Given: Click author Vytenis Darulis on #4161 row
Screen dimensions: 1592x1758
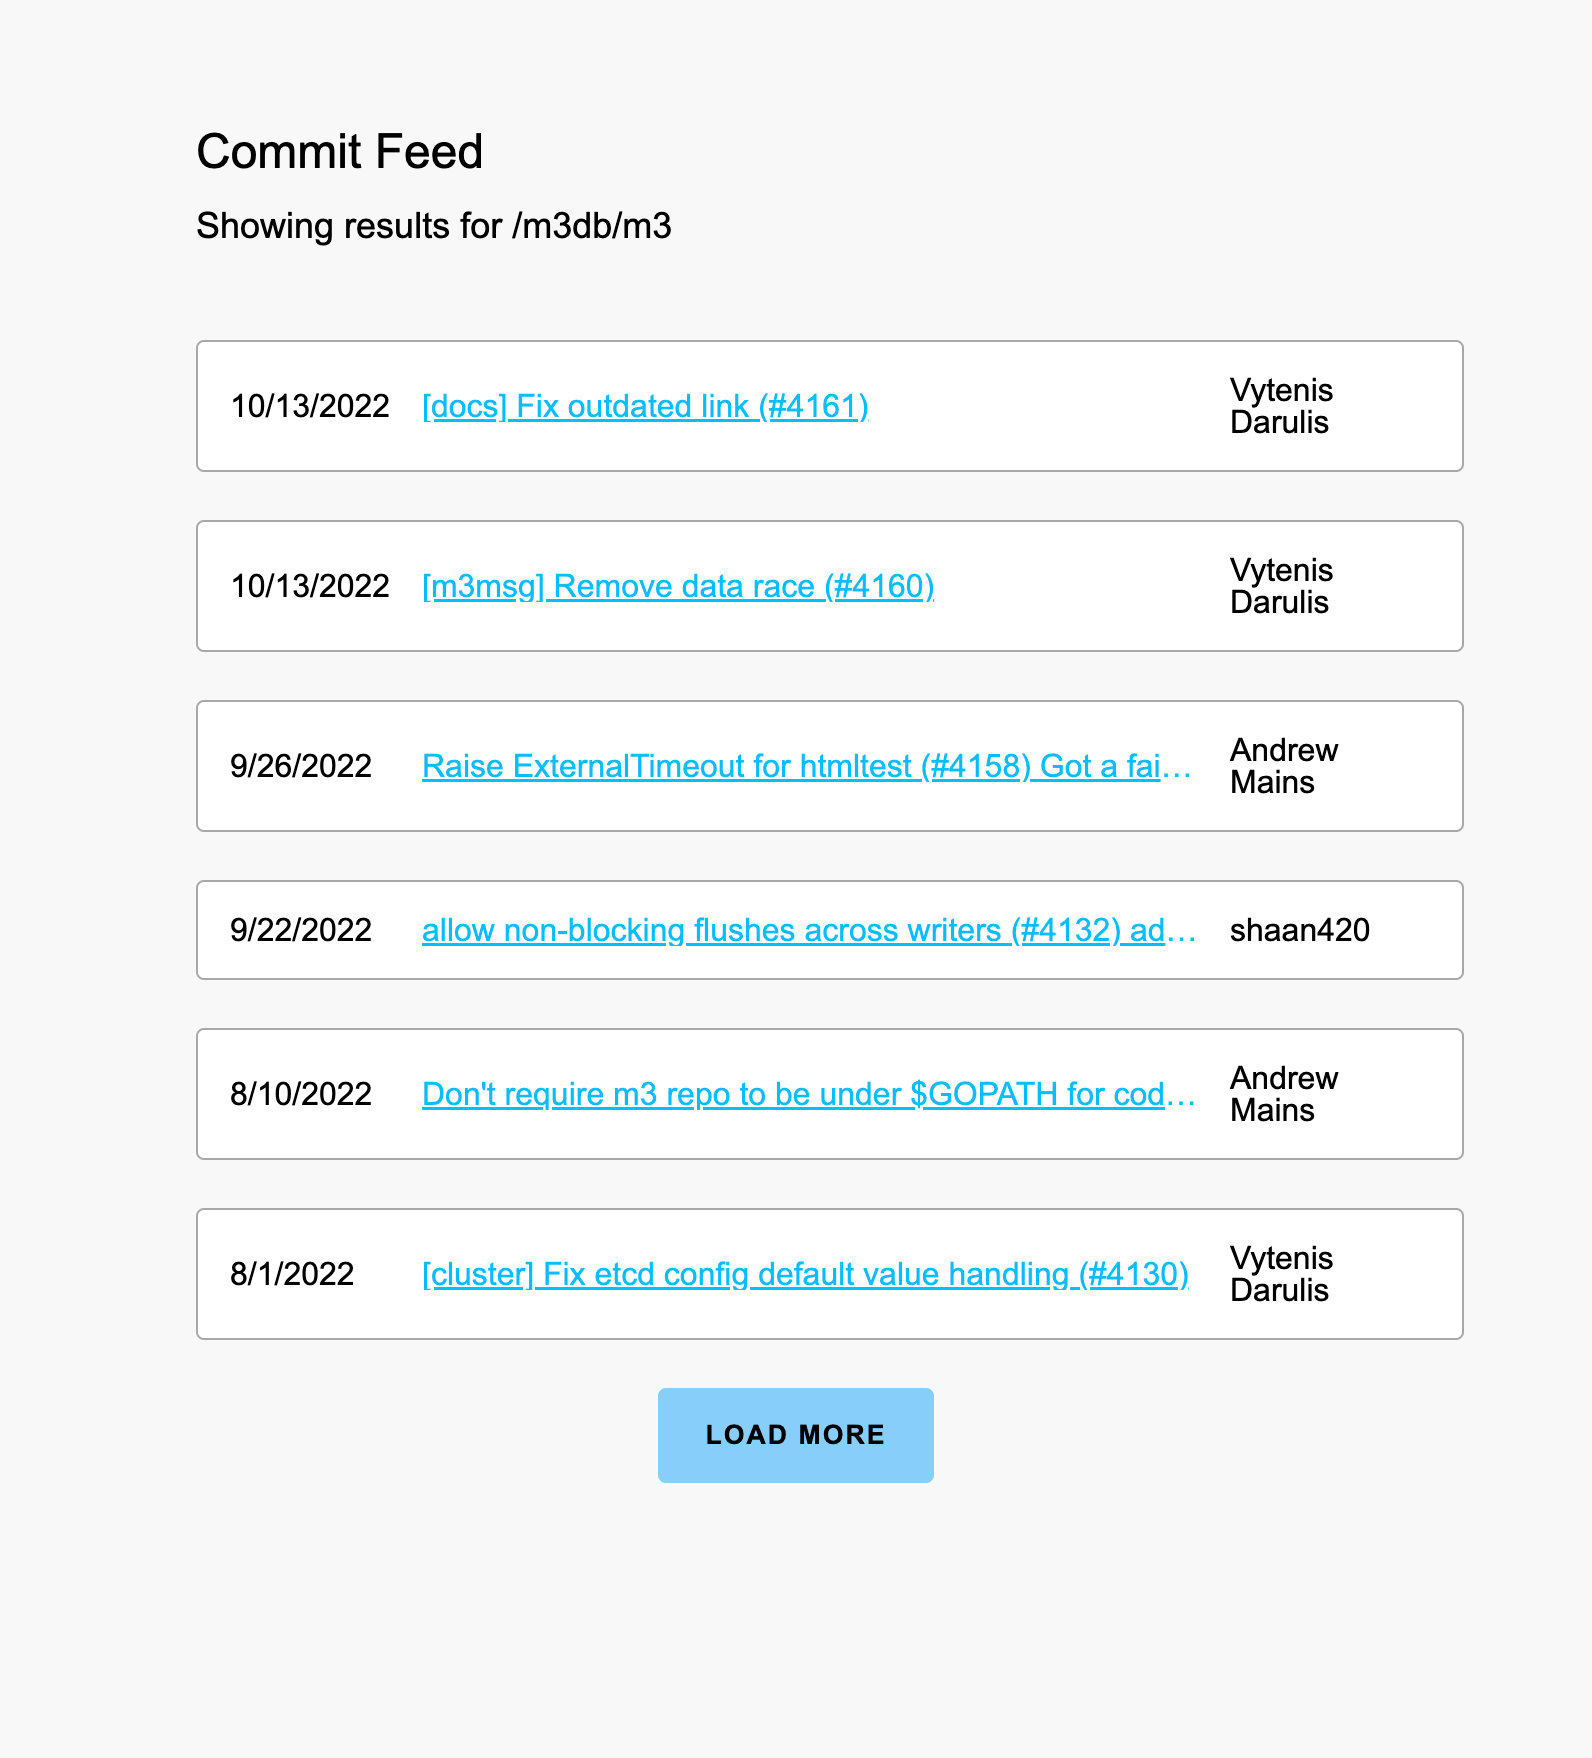Looking at the screenshot, I should coord(1281,406).
